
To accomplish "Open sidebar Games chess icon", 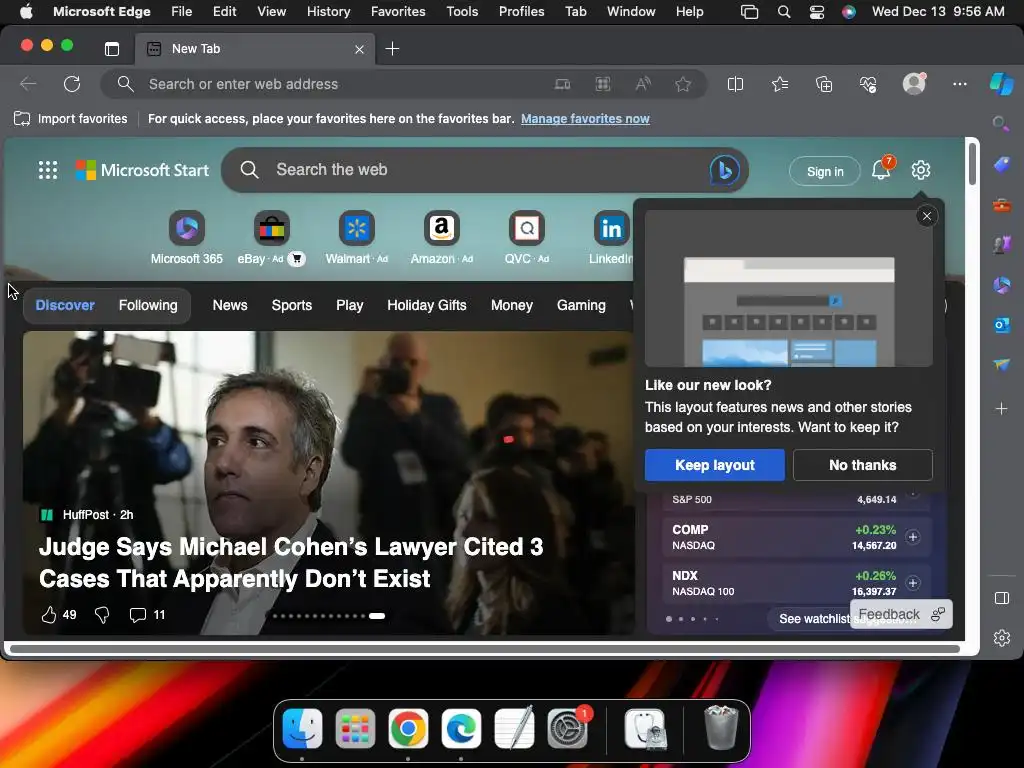I will pyautogui.click(x=1002, y=244).
